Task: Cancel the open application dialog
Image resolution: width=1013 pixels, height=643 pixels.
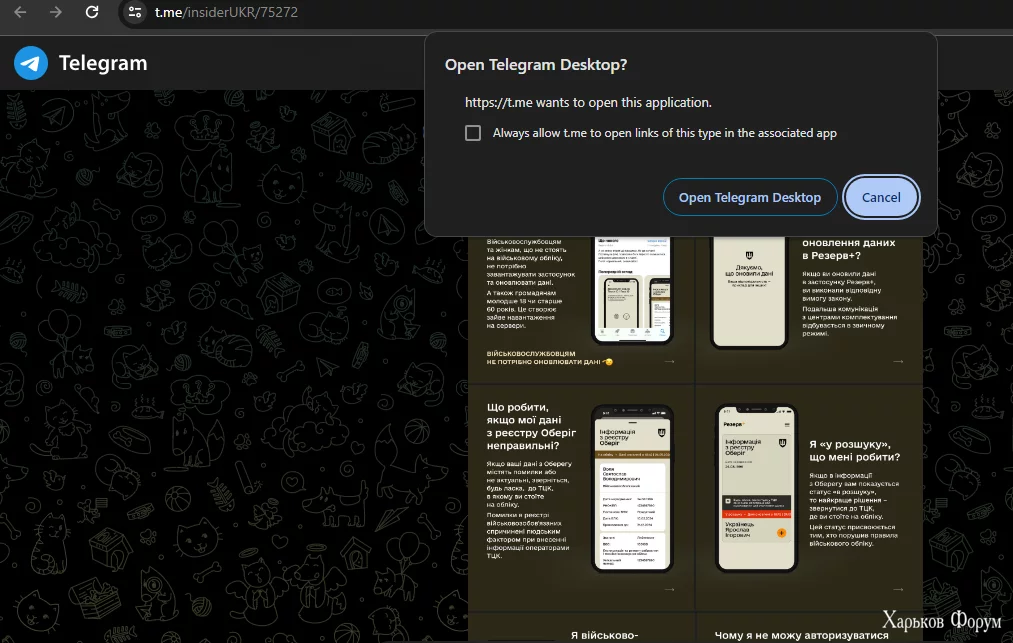Action: [881, 197]
